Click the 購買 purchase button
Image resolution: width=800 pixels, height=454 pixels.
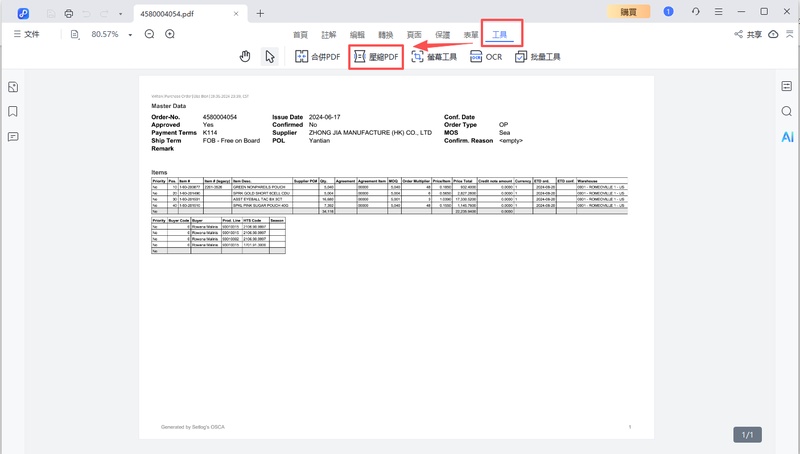click(x=629, y=12)
